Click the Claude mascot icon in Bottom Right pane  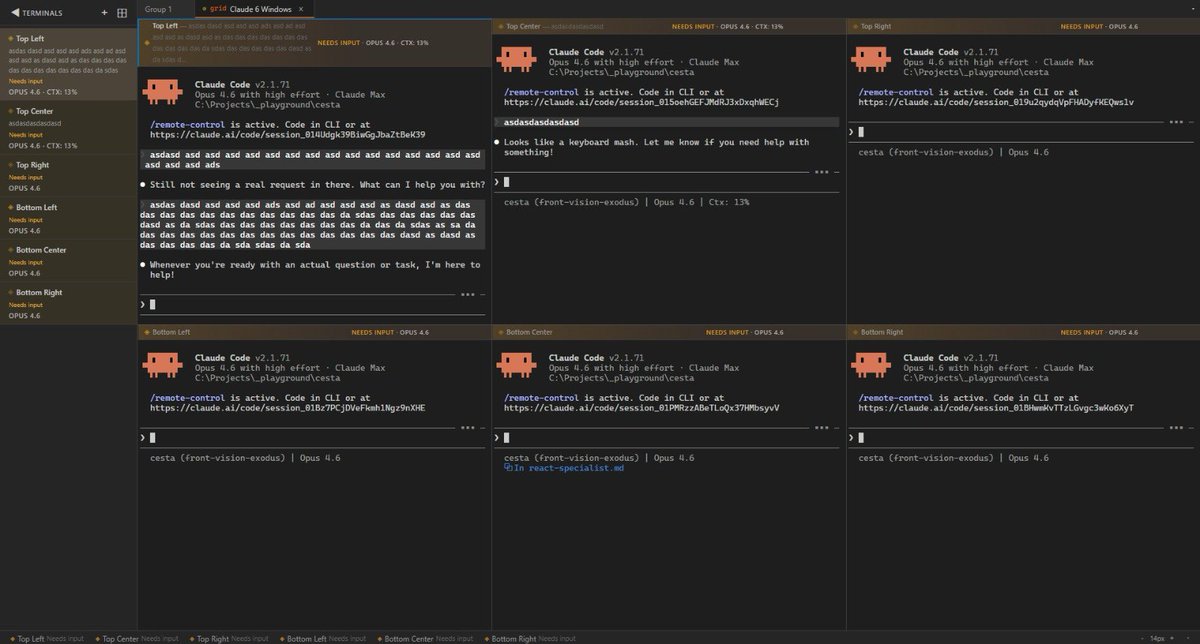[x=869, y=366]
